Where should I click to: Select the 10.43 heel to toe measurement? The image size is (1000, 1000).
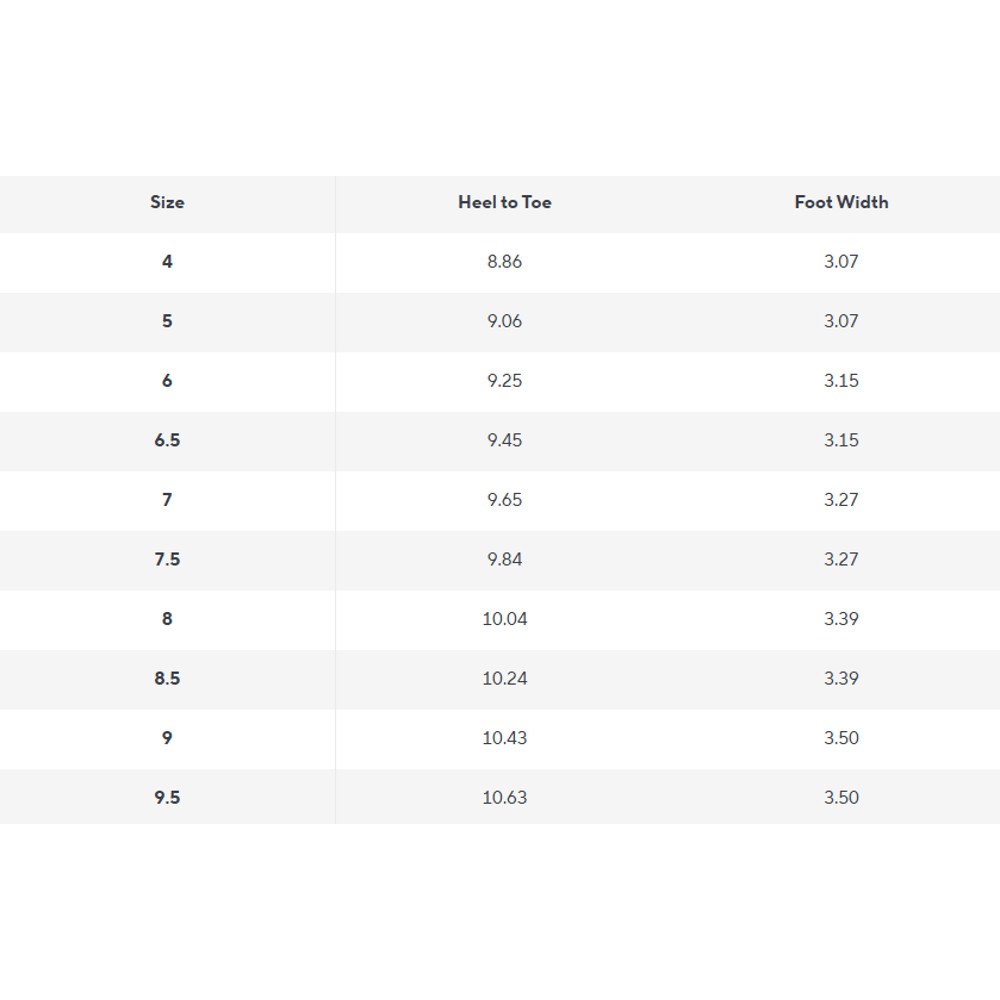tap(504, 738)
